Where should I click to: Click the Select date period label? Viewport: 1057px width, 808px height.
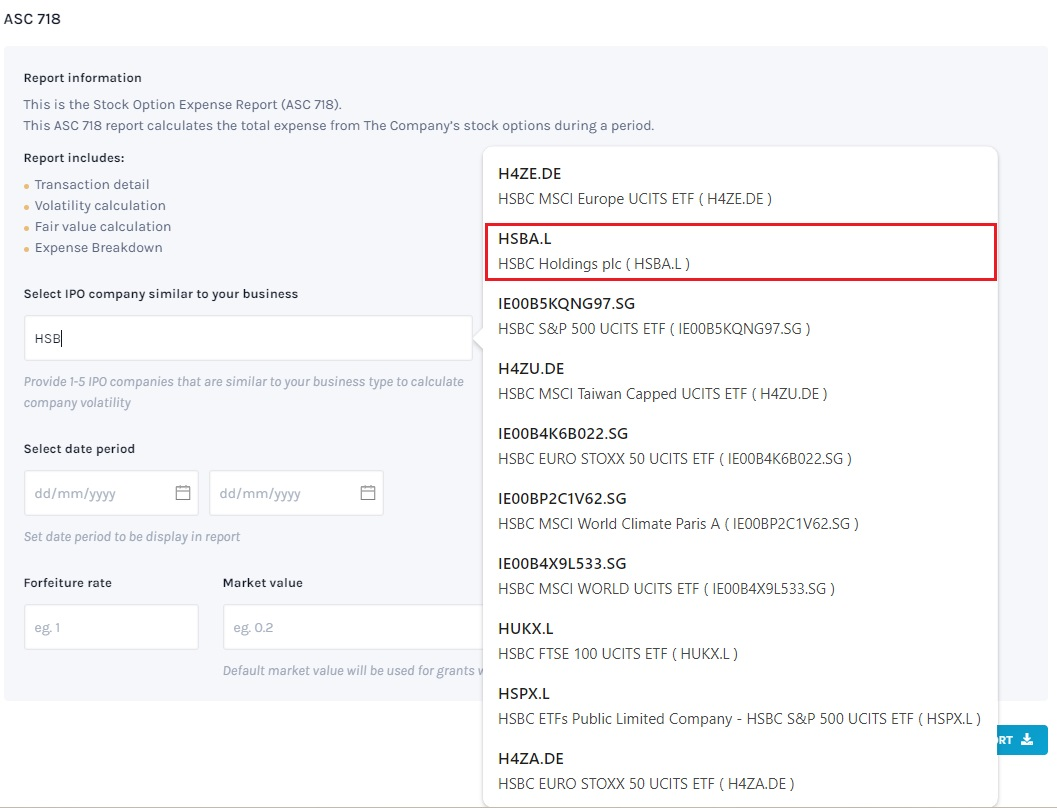point(79,449)
